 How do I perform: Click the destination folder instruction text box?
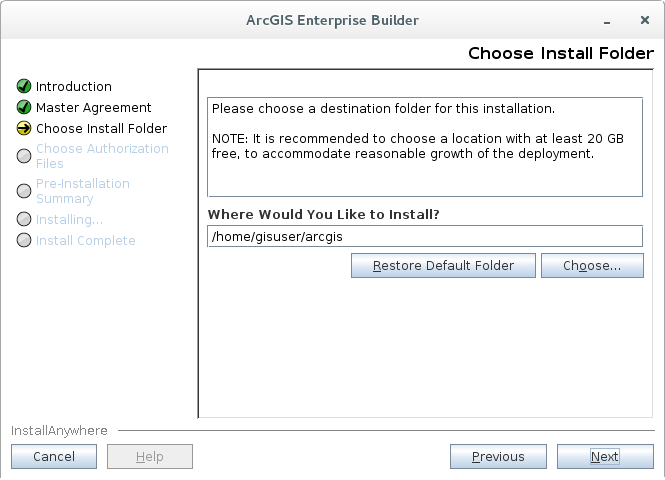tap(424, 147)
